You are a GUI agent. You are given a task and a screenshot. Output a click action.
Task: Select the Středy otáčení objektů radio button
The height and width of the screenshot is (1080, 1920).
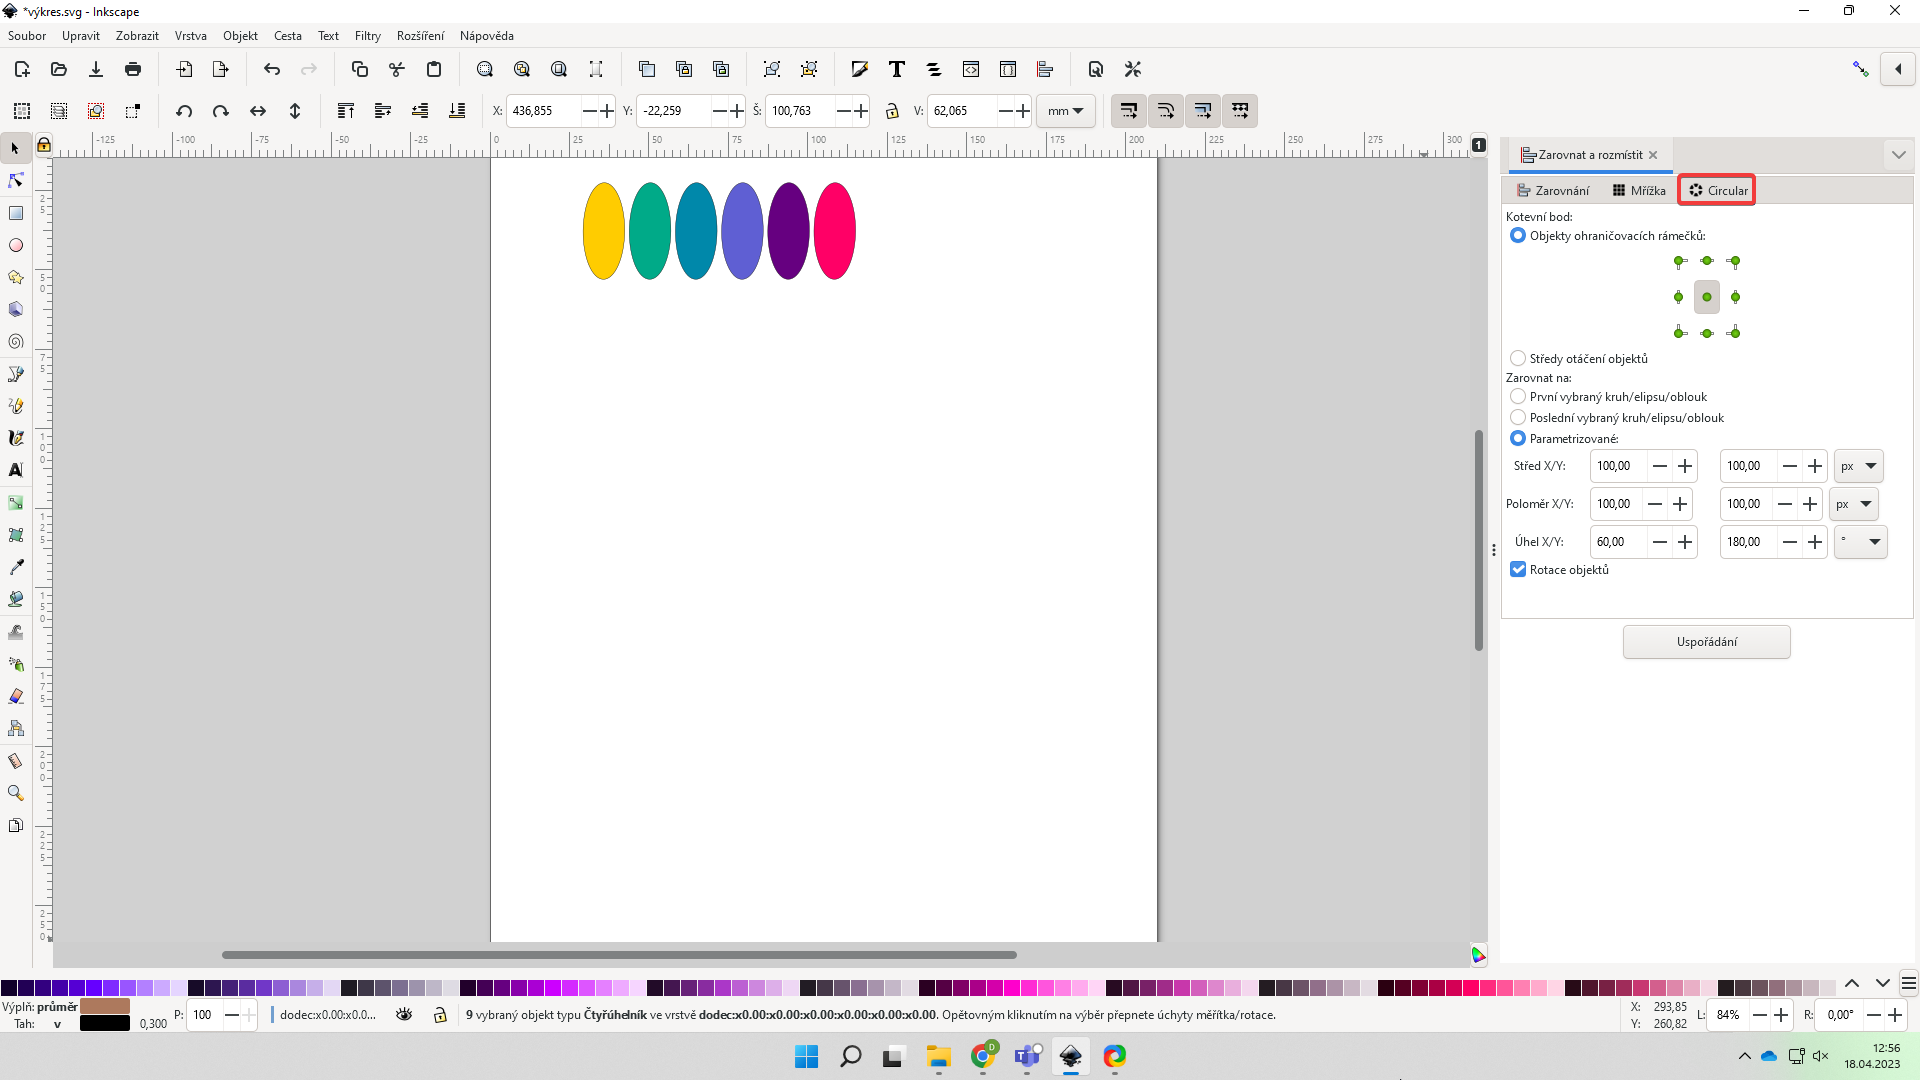(1519, 358)
